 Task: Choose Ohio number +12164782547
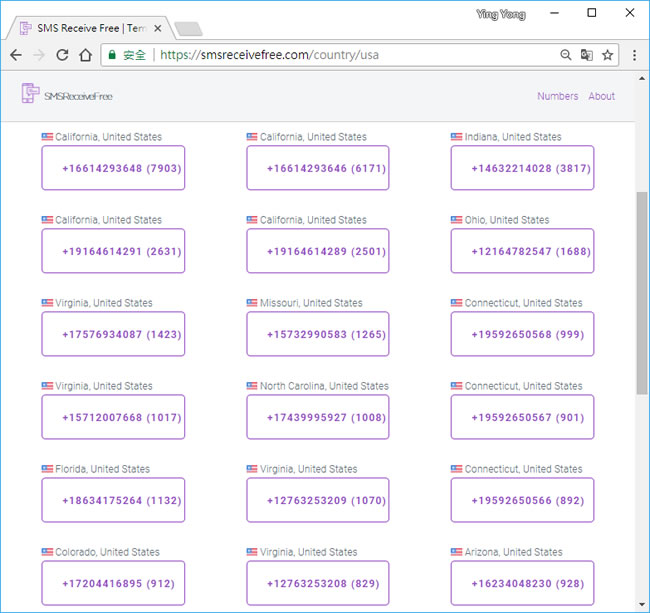click(x=522, y=251)
